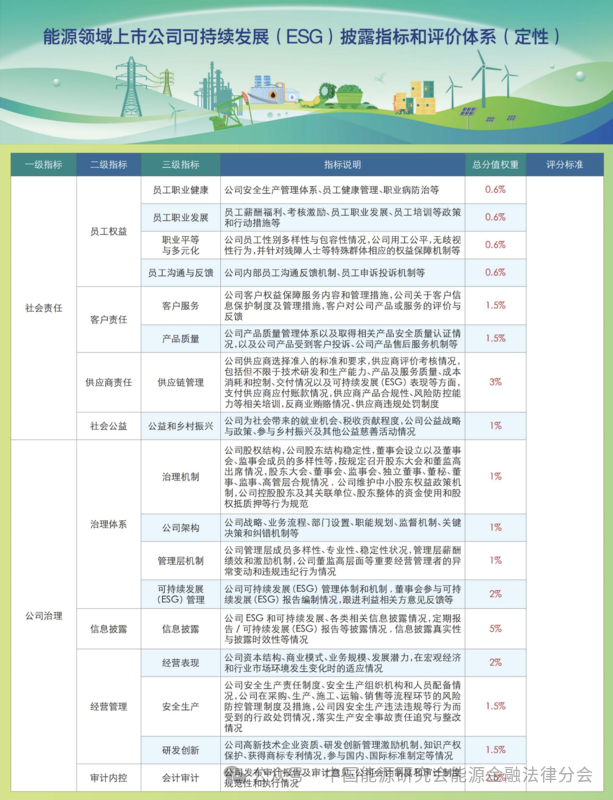Click description starting 公司供应商选择准入的标准
The image size is (613, 800).
click(342, 382)
